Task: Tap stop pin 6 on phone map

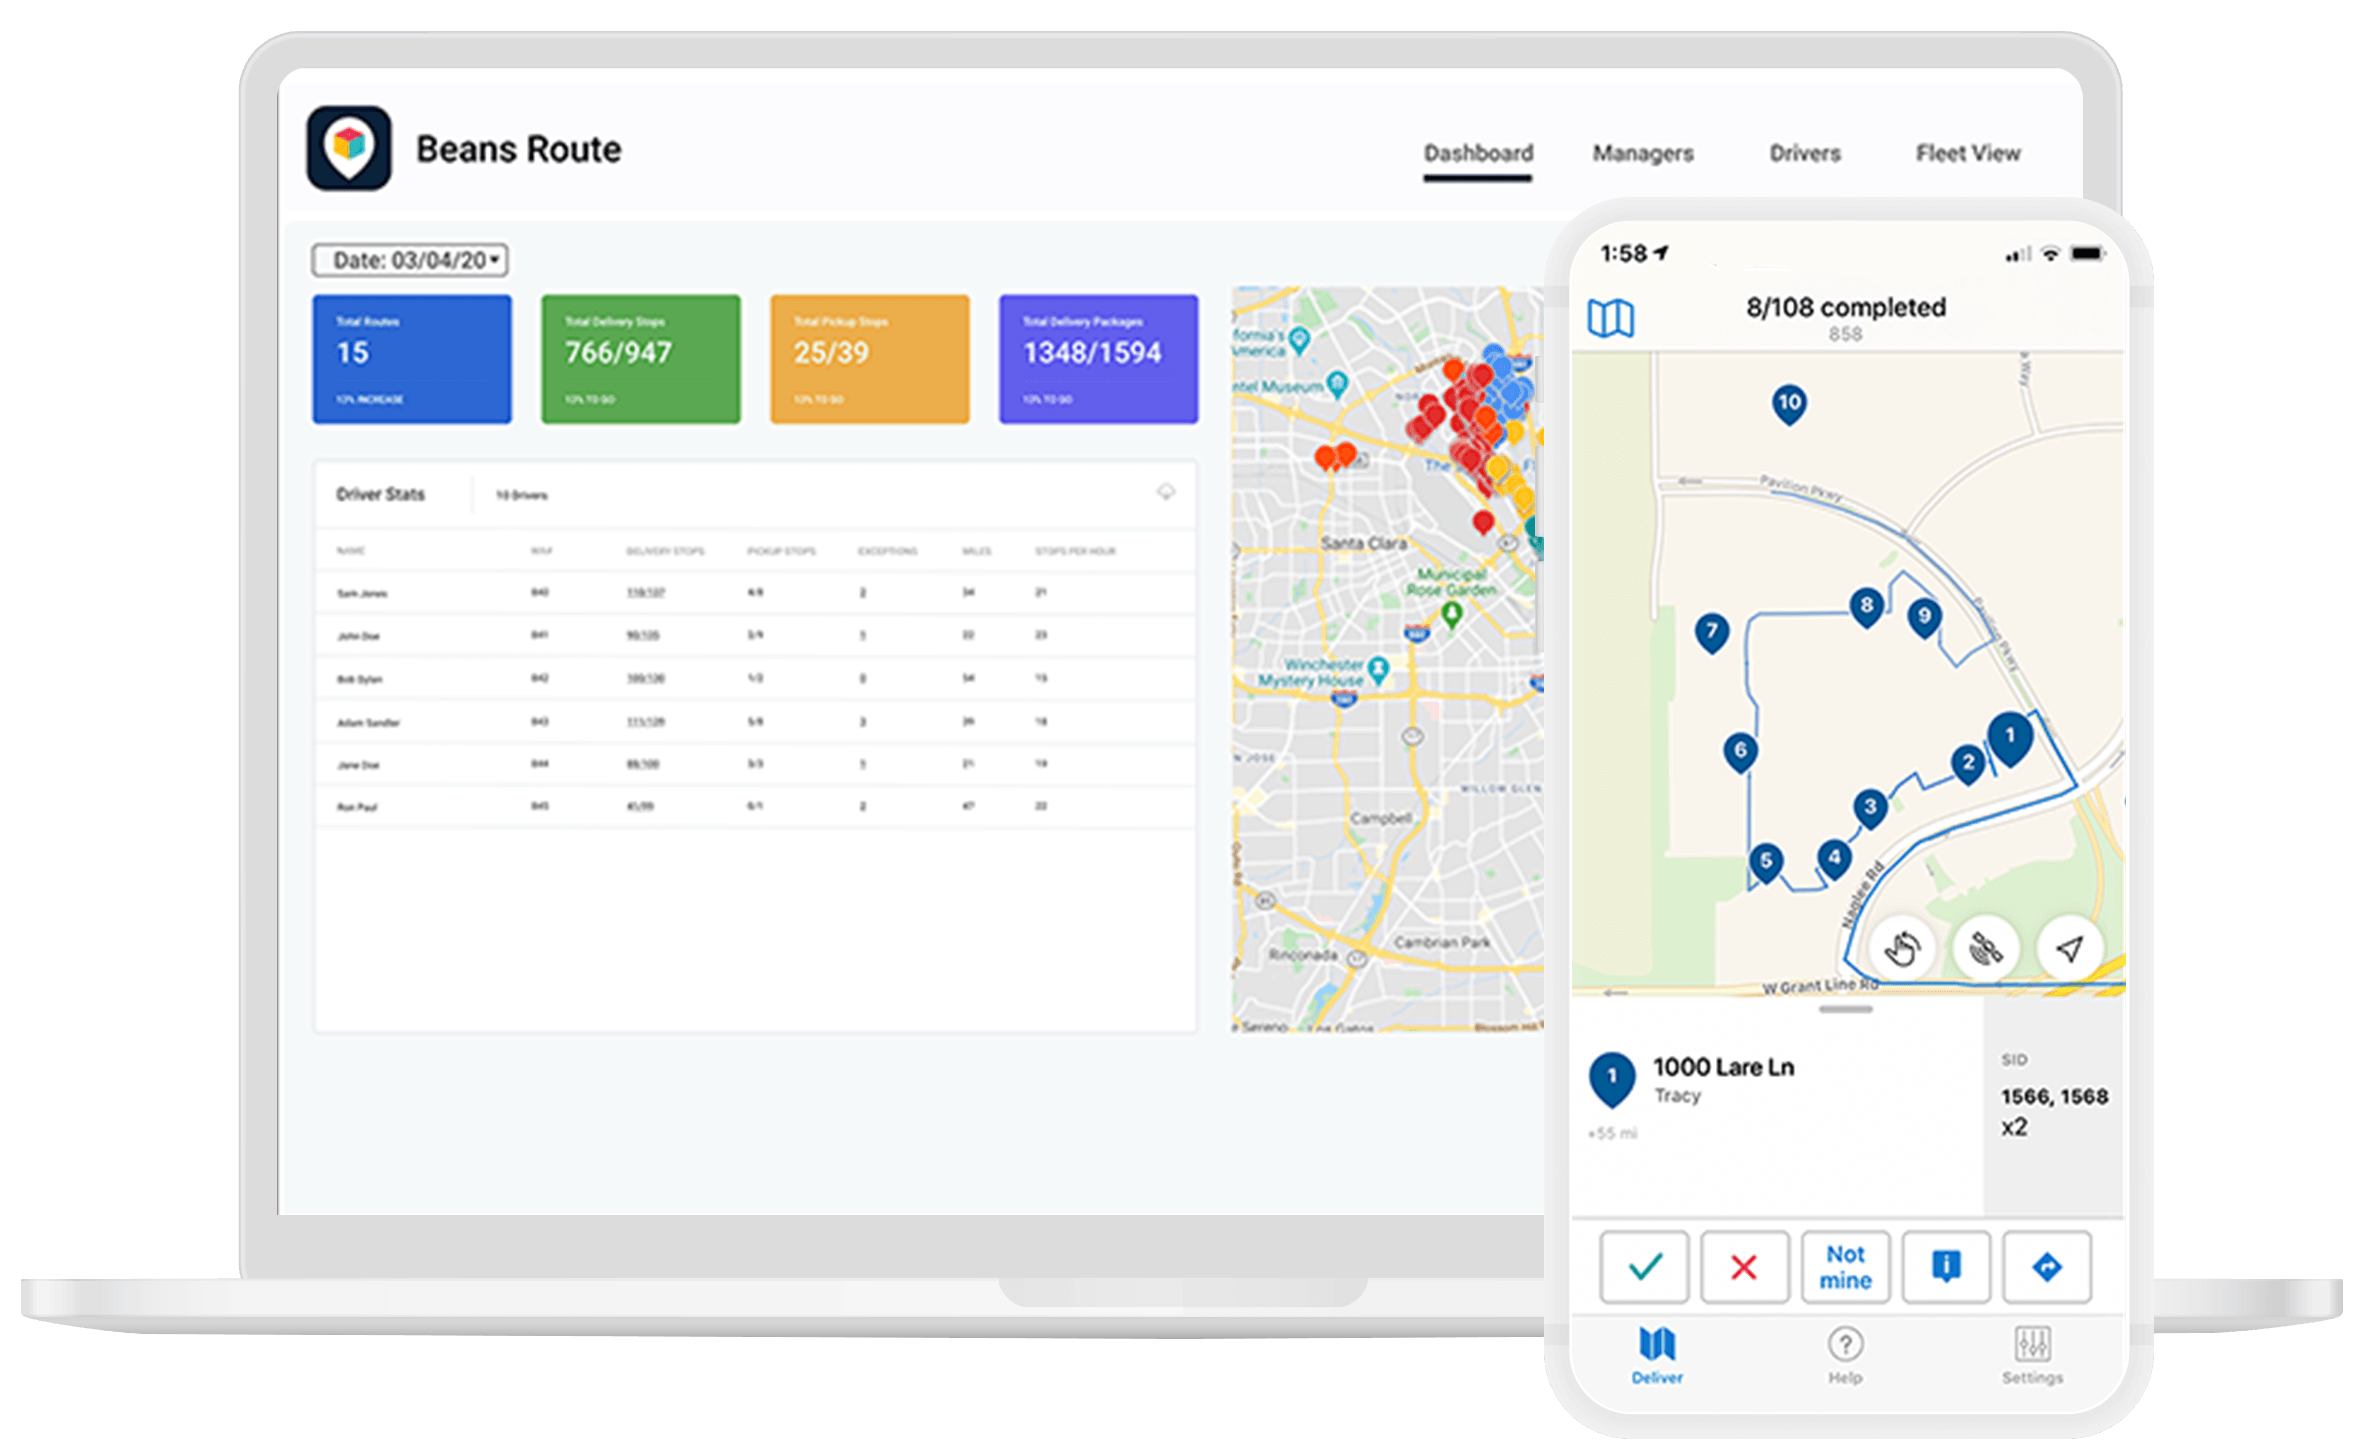Action: point(1740,752)
